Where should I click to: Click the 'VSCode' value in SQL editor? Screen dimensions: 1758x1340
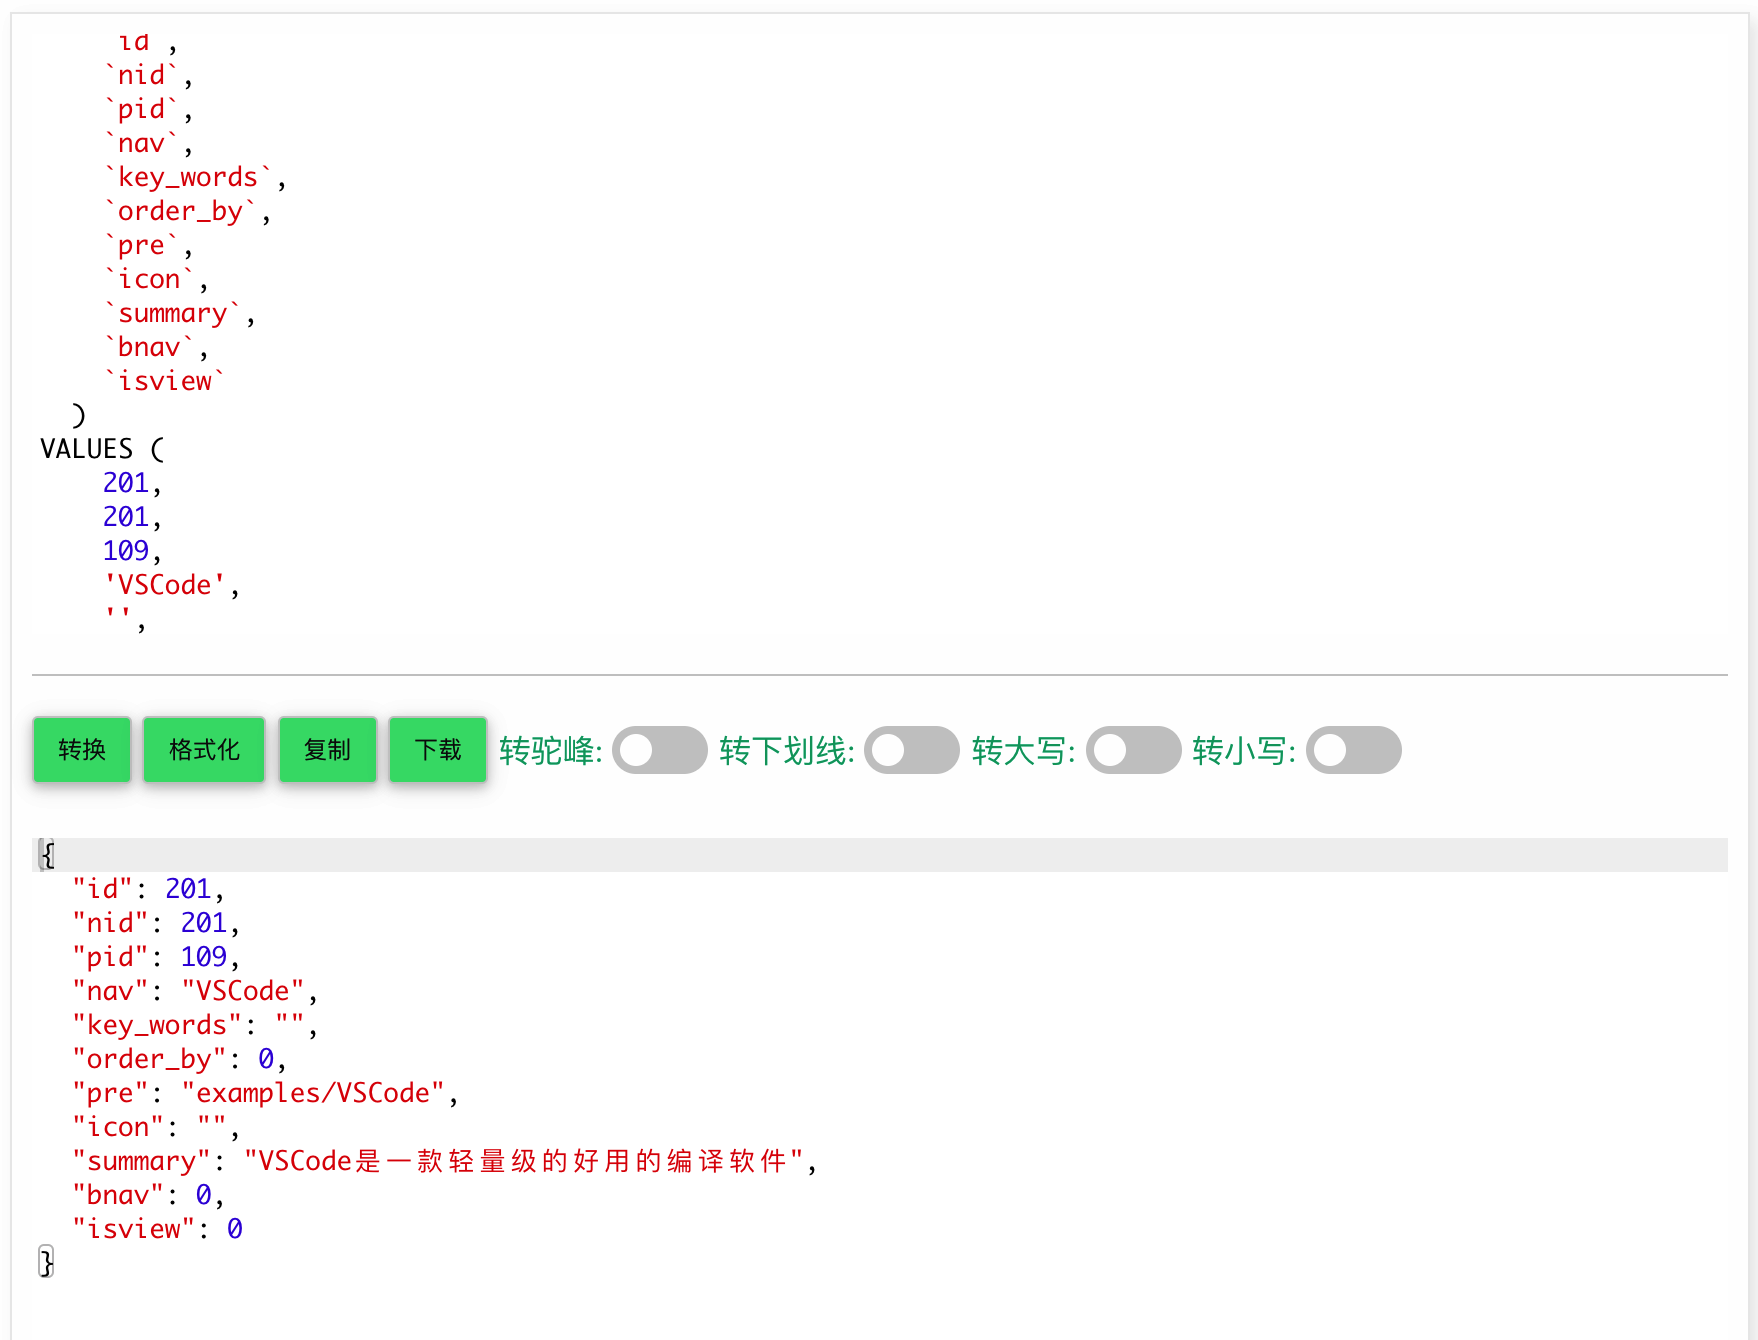click(x=165, y=585)
